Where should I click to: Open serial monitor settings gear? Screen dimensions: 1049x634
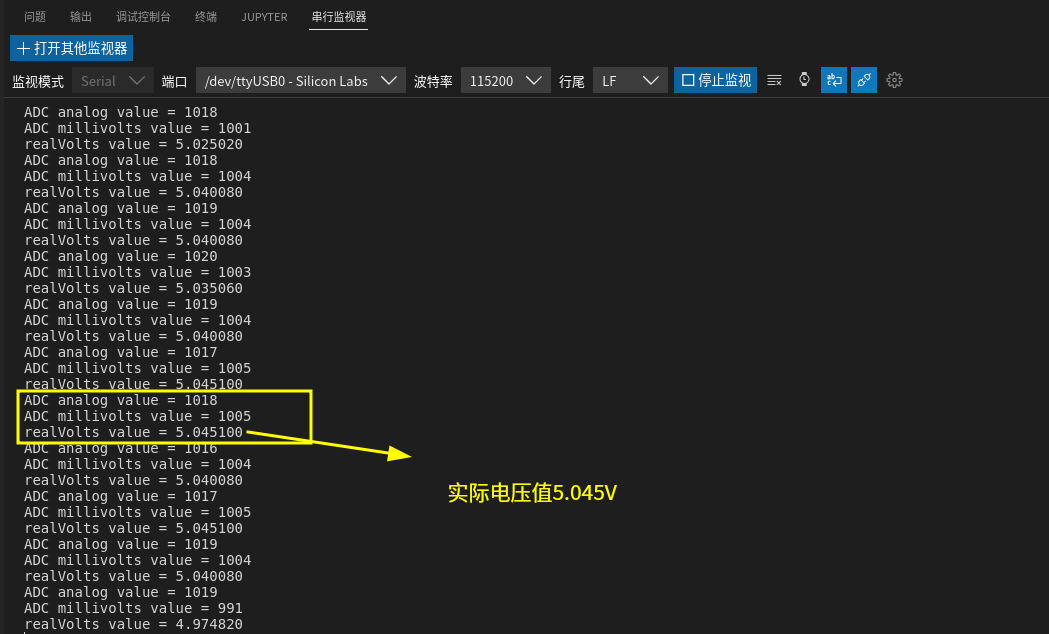coord(895,80)
